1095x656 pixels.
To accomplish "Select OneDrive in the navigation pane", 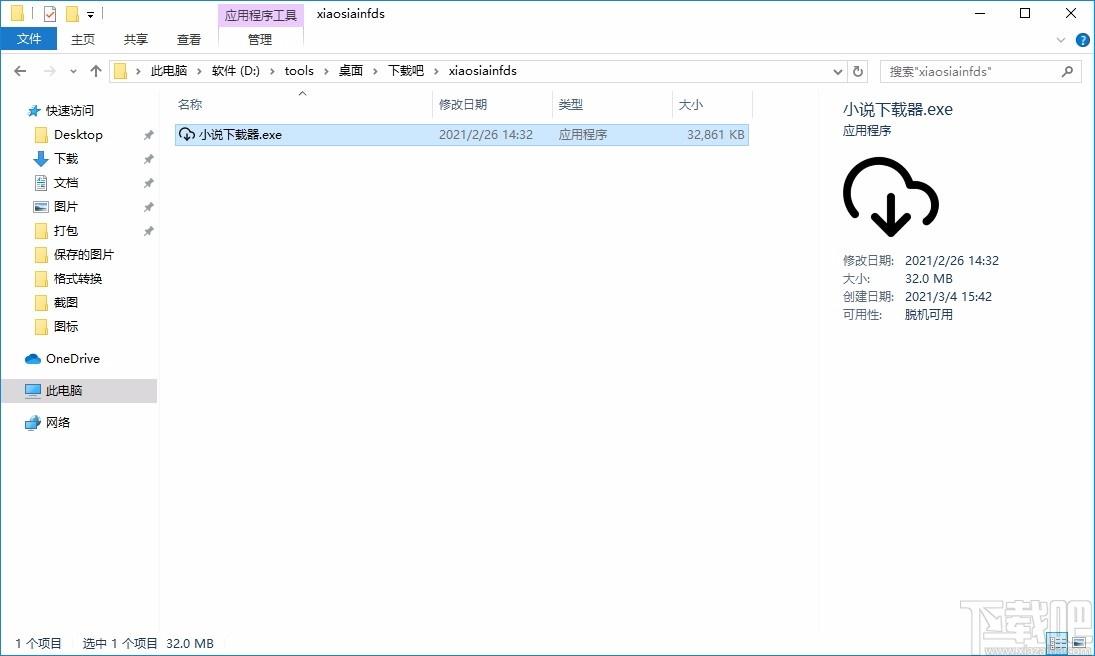I will coord(73,358).
